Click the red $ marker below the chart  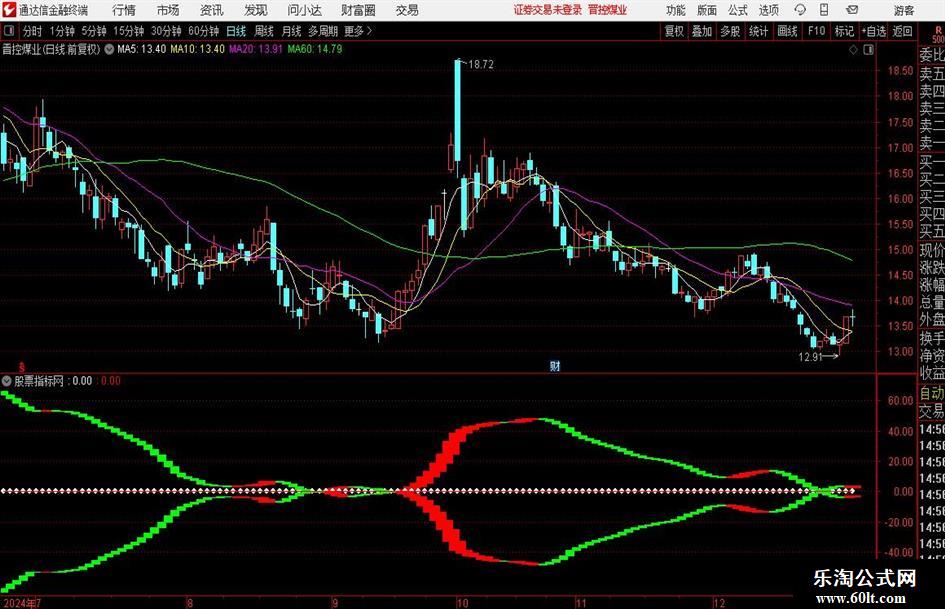pyautogui.click(x=22, y=367)
